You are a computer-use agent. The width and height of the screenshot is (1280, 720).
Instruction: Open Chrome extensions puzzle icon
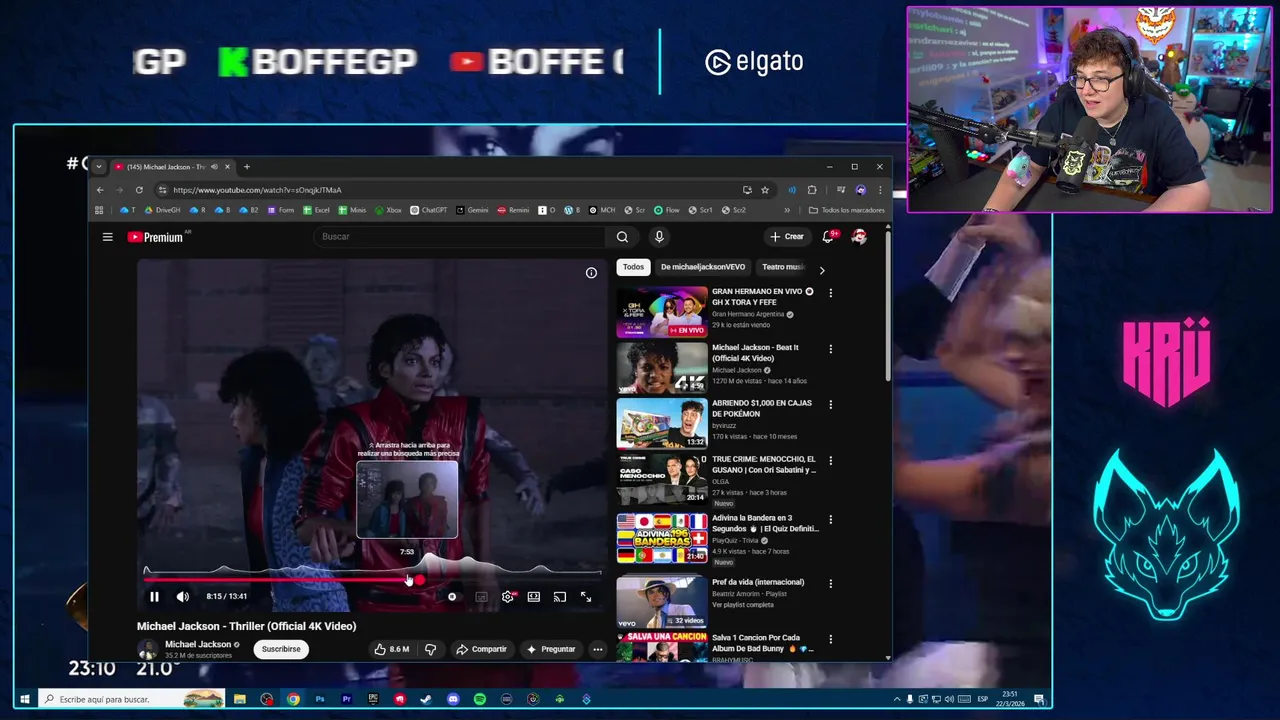pyautogui.click(x=812, y=190)
